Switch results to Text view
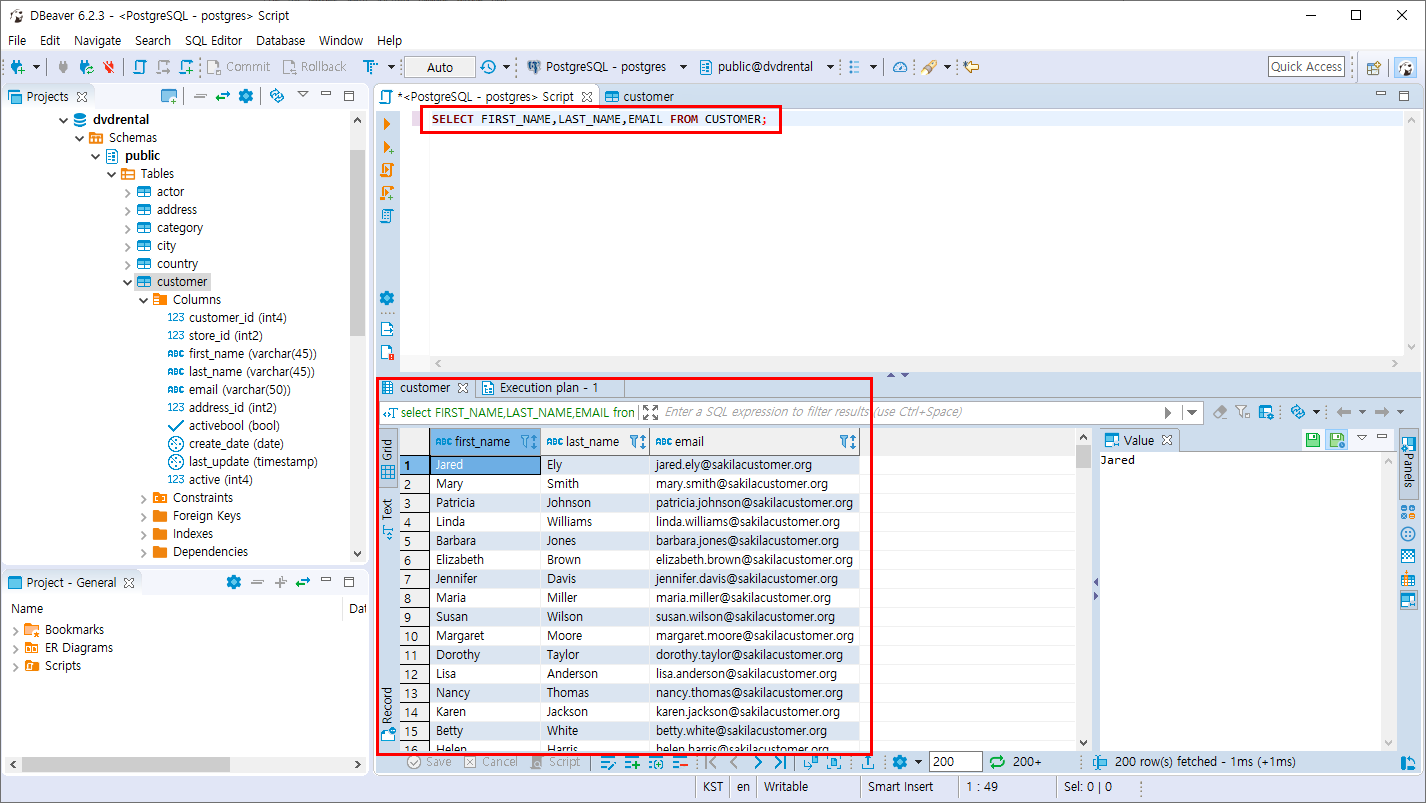Image resolution: width=1426 pixels, height=803 pixels. point(388,520)
